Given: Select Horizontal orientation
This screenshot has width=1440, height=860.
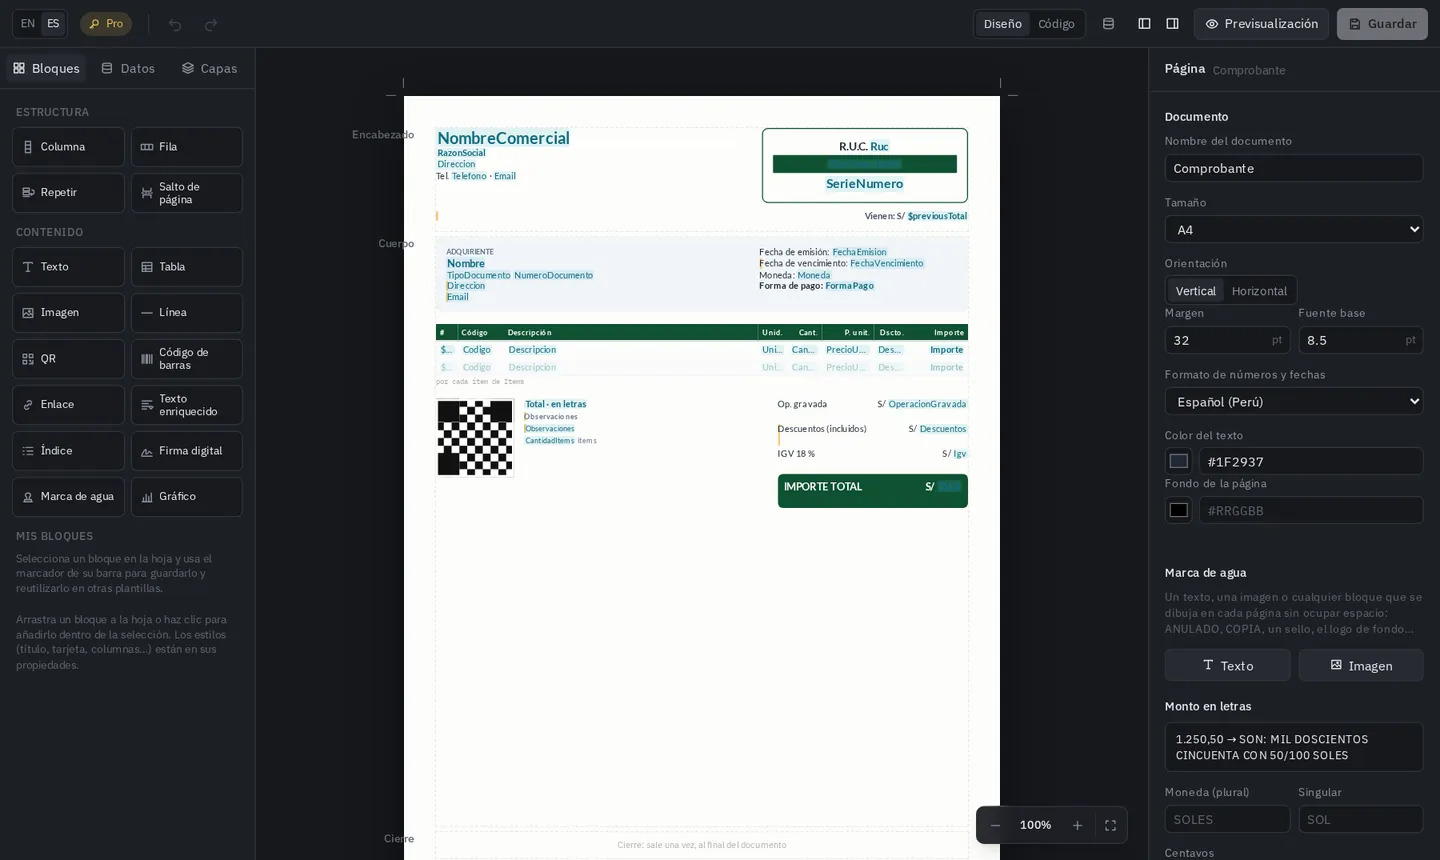Looking at the screenshot, I should point(1259,291).
